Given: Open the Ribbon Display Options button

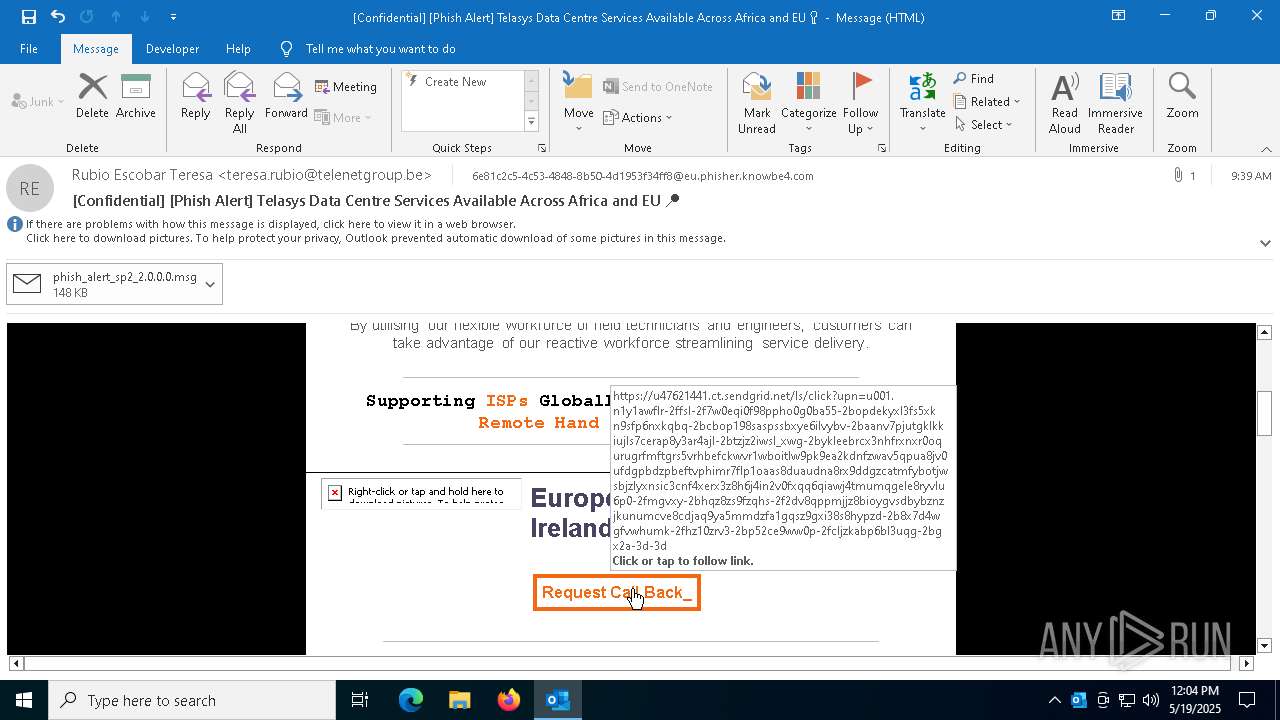Looking at the screenshot, I should pyautogui.click(x=1118, y=16).
